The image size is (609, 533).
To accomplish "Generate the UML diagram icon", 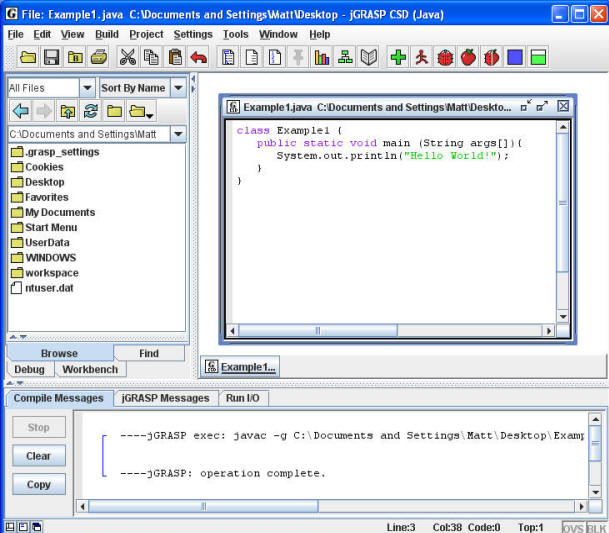I will pos(345,57).
